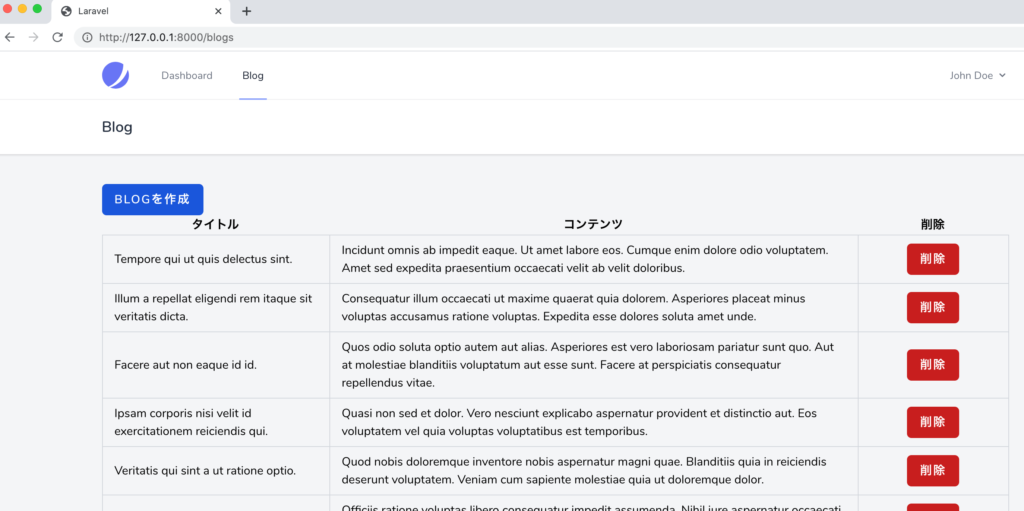Click the address bar URL field
The image size is (1024, 511).
click(549, 37)
